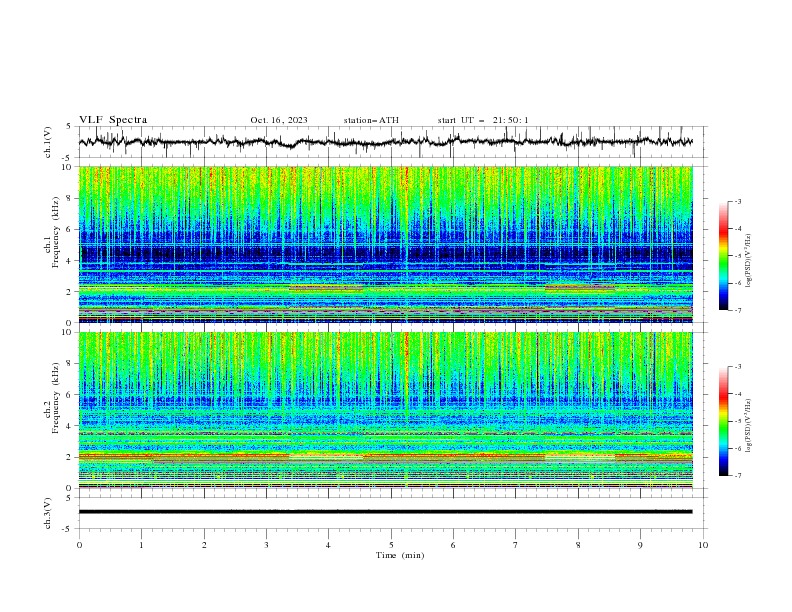792x612 pixels.
Task: Click ch.2 frequency axis tick "8"
Action: click(70, 364)
